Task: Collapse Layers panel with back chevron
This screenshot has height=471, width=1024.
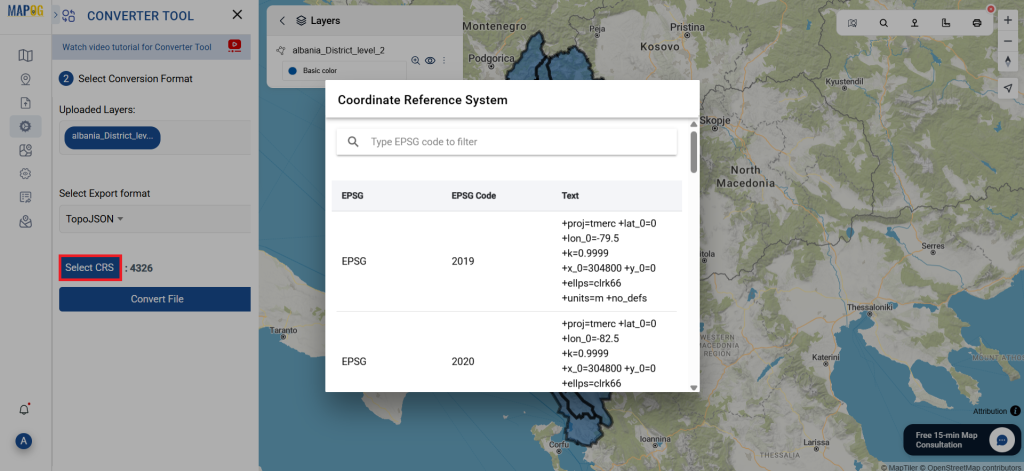Action: 282,21
